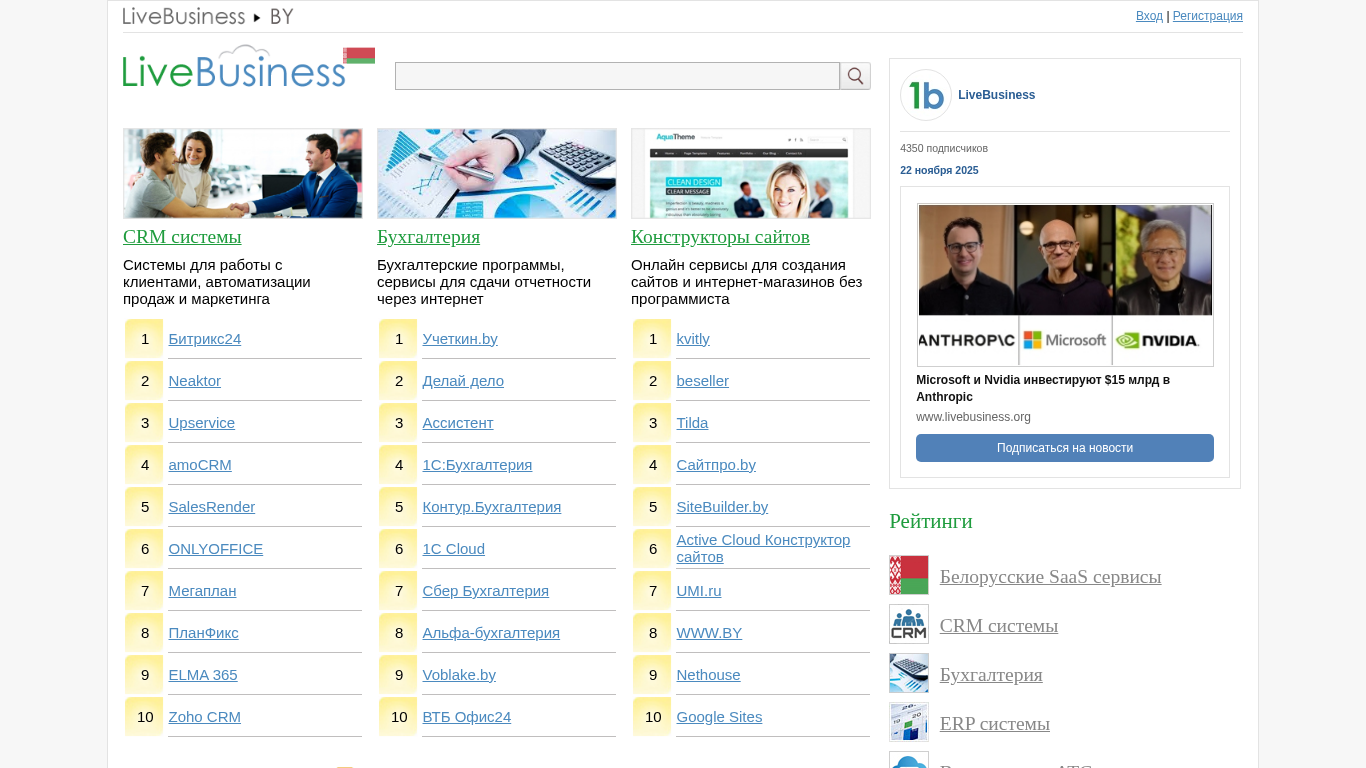
Task: Open the beseller link
Action: pyautogui.click(x=703, y=381)
